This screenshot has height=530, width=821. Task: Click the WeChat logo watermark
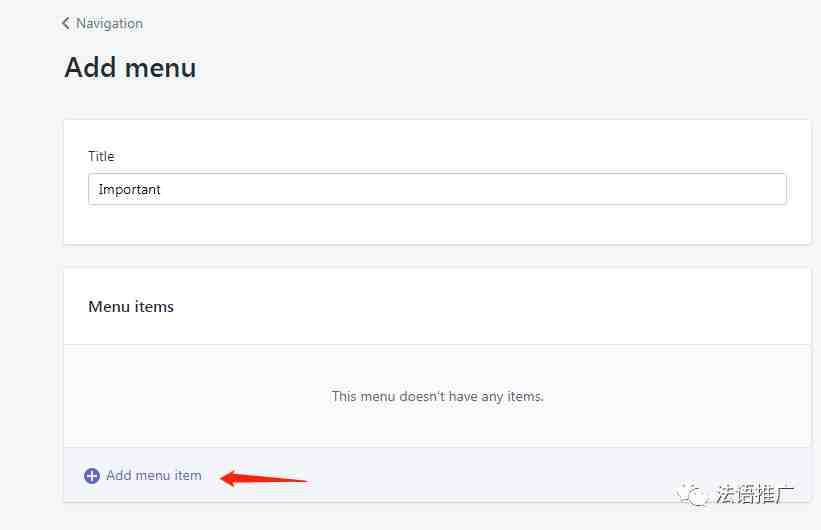click(x=691, y=494)
